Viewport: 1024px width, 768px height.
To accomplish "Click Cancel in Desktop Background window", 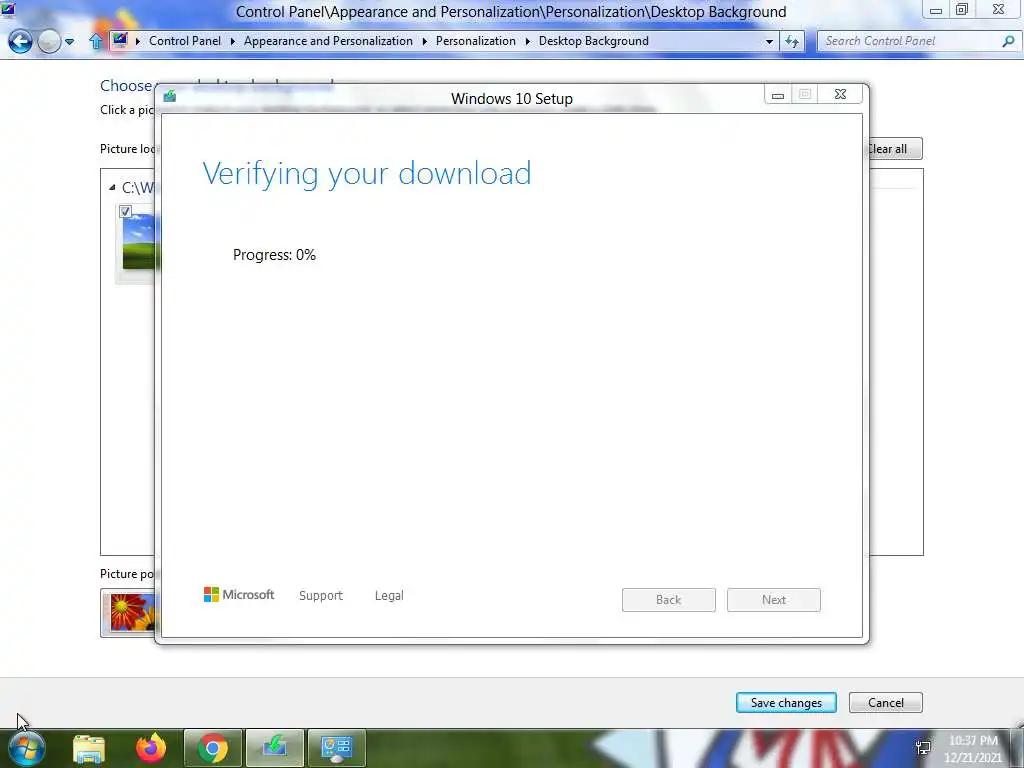I will click(x=886, y=703).
